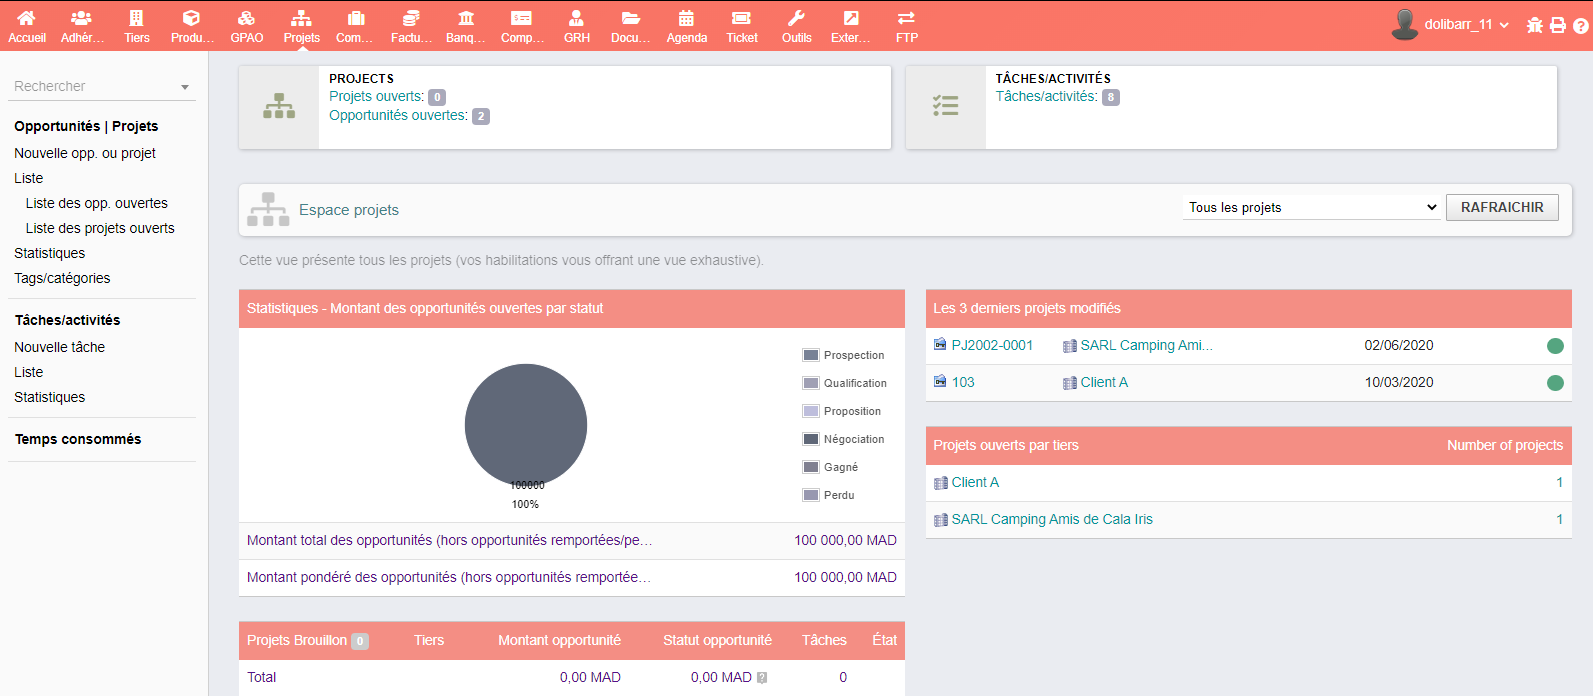Expand the Rechercher search dropdown

coord(185,87)
